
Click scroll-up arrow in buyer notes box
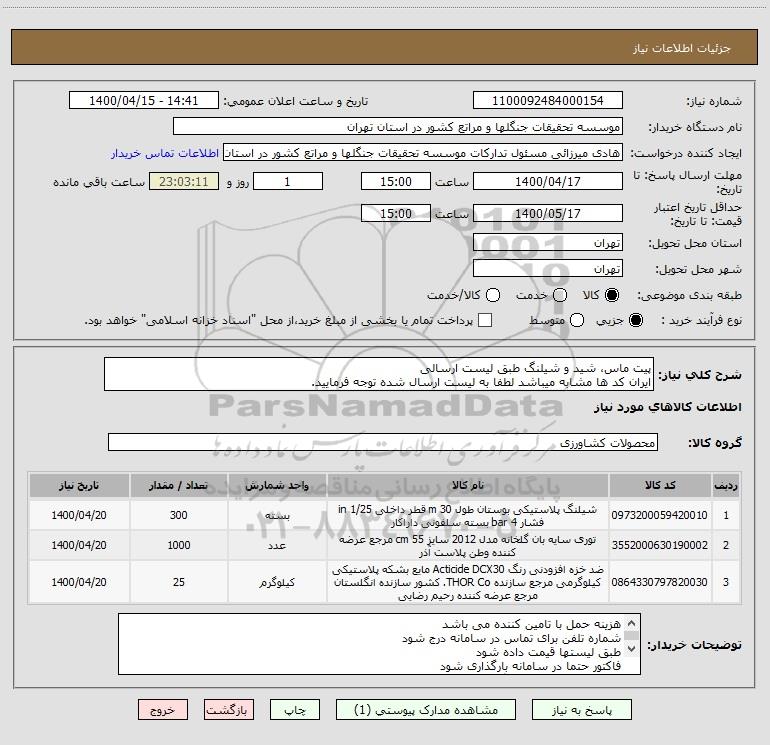coord(632,623)
